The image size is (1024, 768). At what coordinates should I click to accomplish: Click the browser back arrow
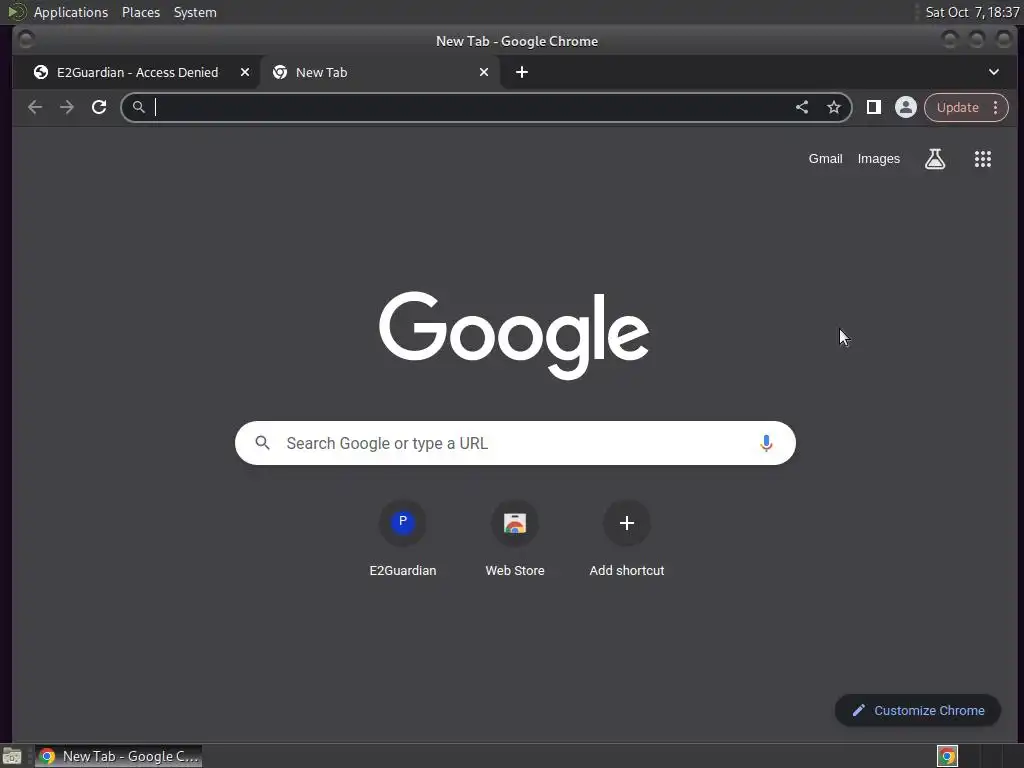coord(35,107)
